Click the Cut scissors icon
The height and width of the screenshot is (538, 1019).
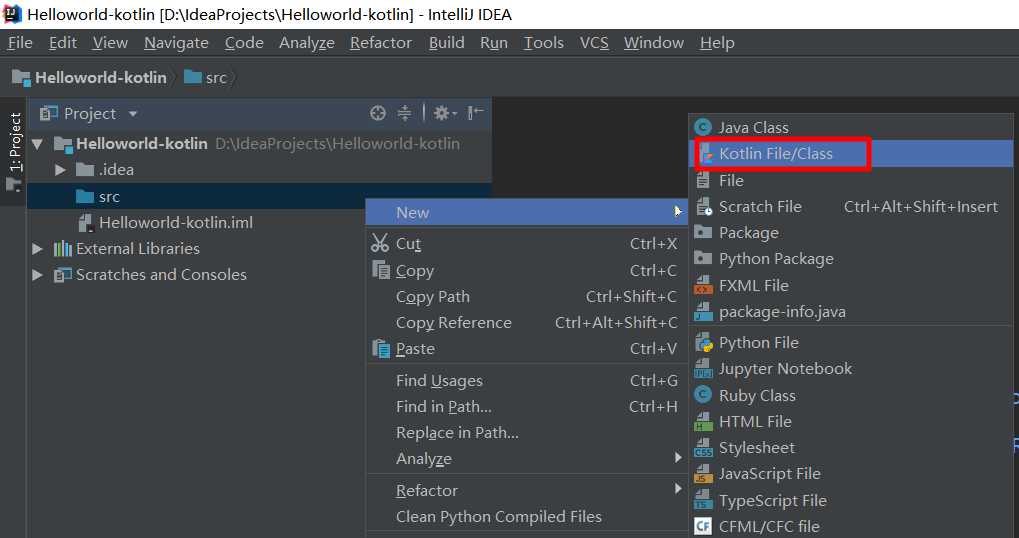click(380, 243)
